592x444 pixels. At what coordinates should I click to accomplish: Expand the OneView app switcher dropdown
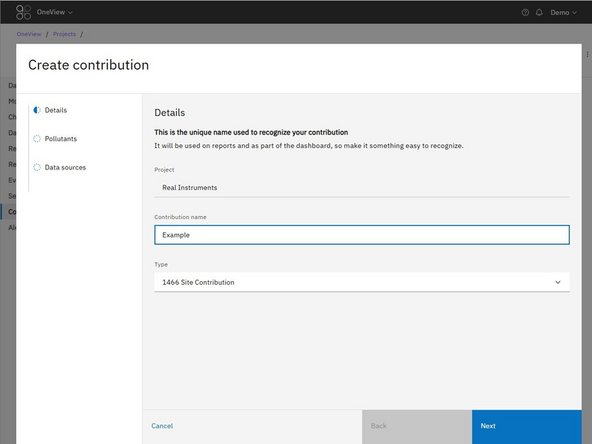coord(54,12)
